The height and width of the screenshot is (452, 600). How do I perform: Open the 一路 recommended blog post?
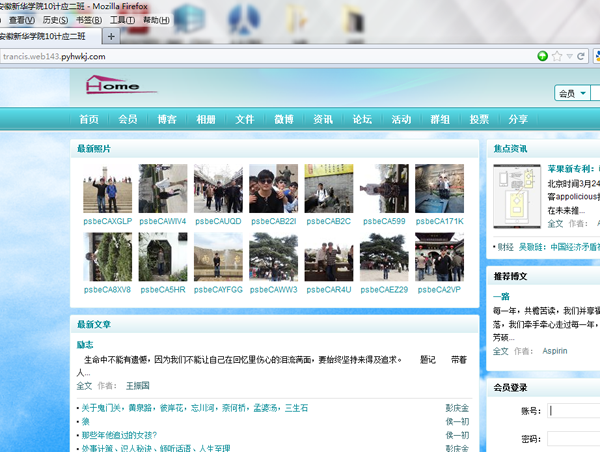coord(502,297)
